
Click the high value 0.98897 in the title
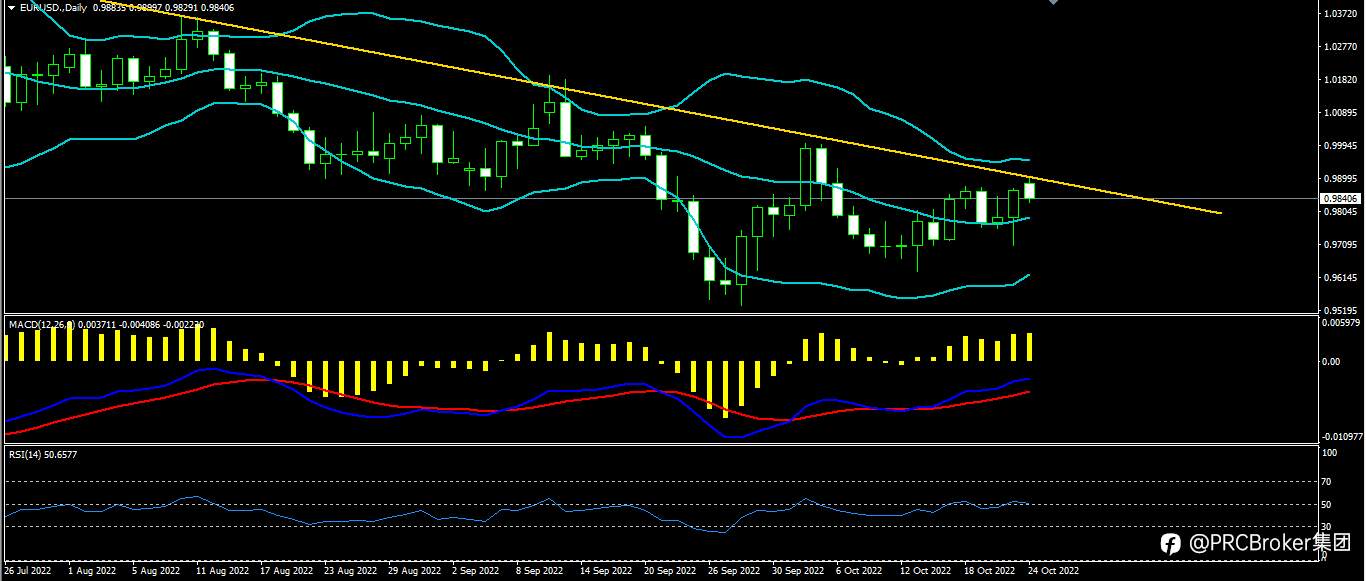tap(145, 7)
